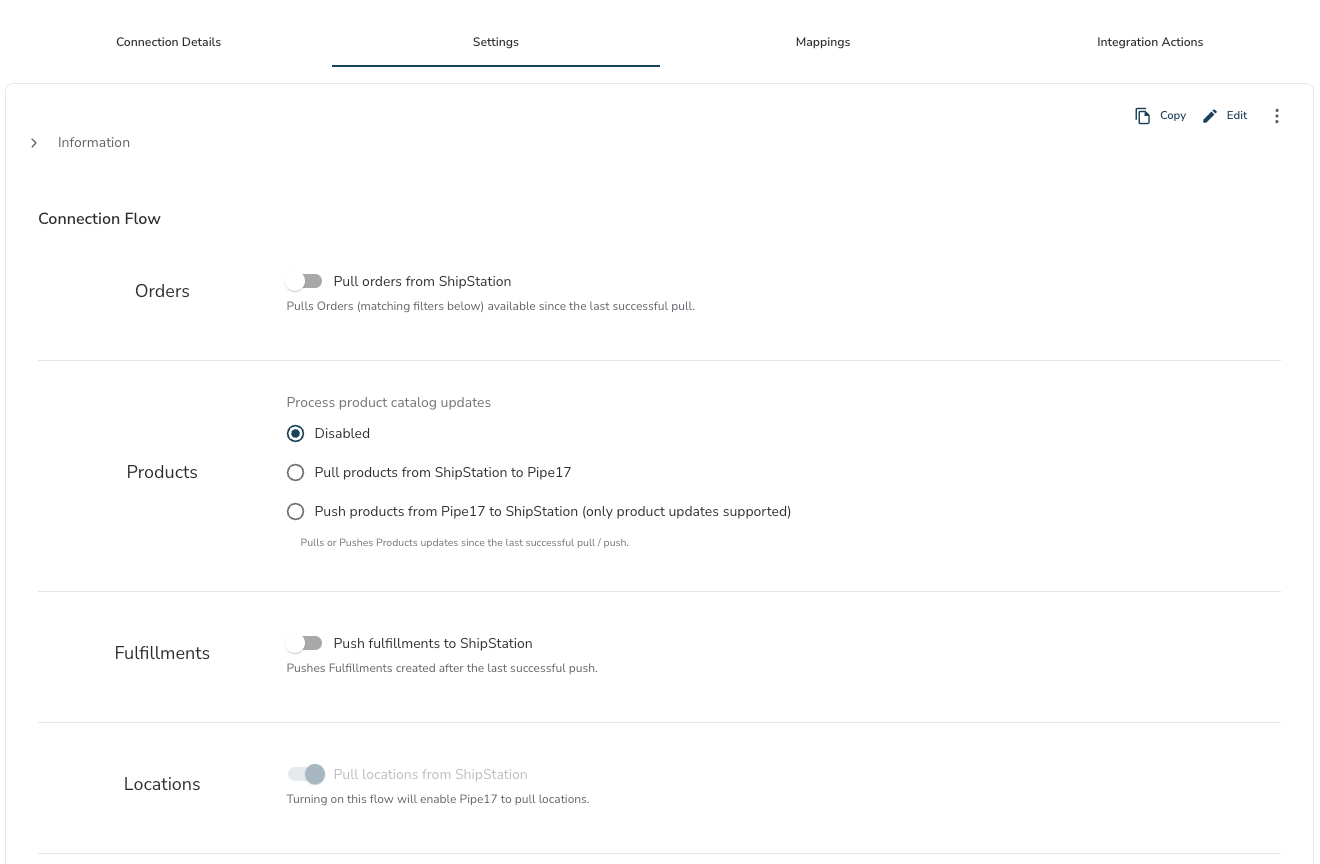Select Pull products from ShipStation to Pipe17
Screen dimensions: 1320x864
coord(295,473)
